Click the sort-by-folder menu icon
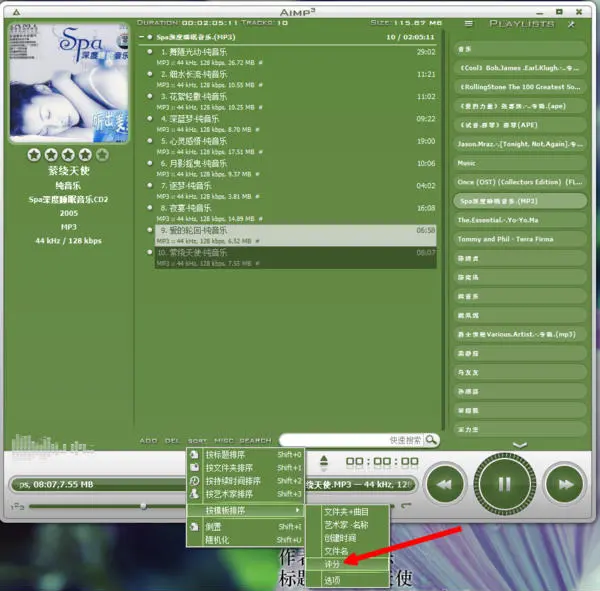The image size is (600, 591). point(194,467)
